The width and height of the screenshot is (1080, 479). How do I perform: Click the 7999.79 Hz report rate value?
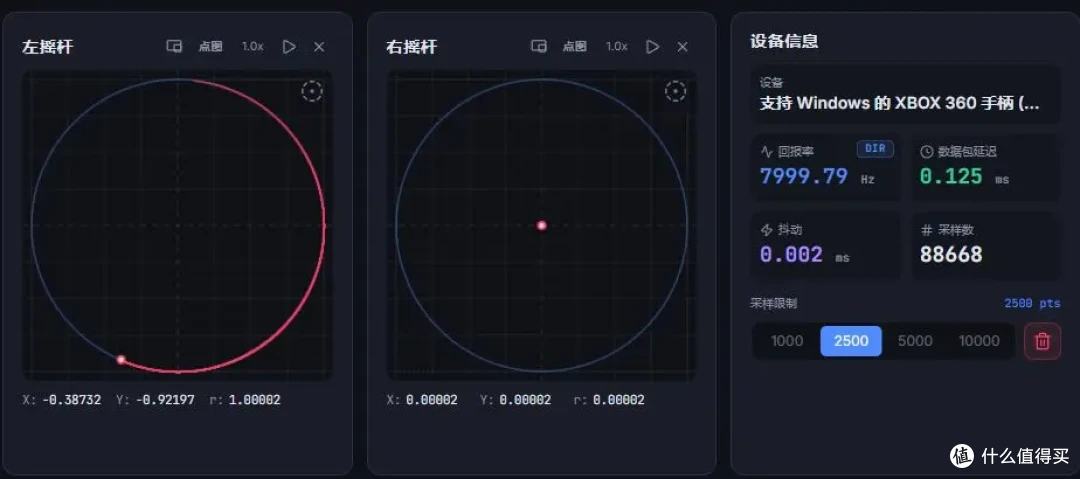pyautogui.click(x=817, y=176)
